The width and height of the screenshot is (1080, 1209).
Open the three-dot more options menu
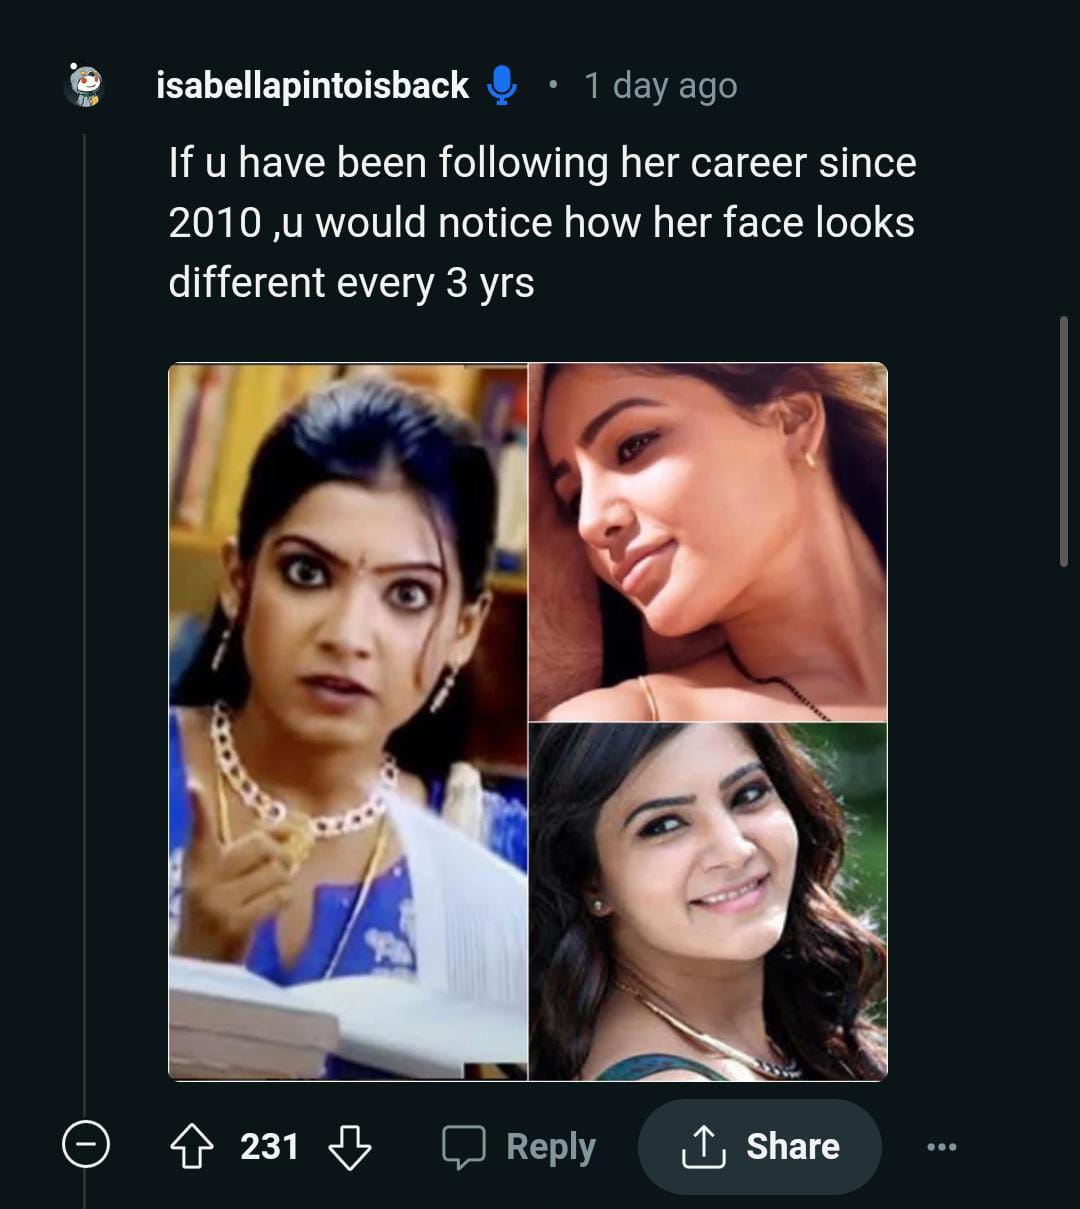coord(942,1146)
